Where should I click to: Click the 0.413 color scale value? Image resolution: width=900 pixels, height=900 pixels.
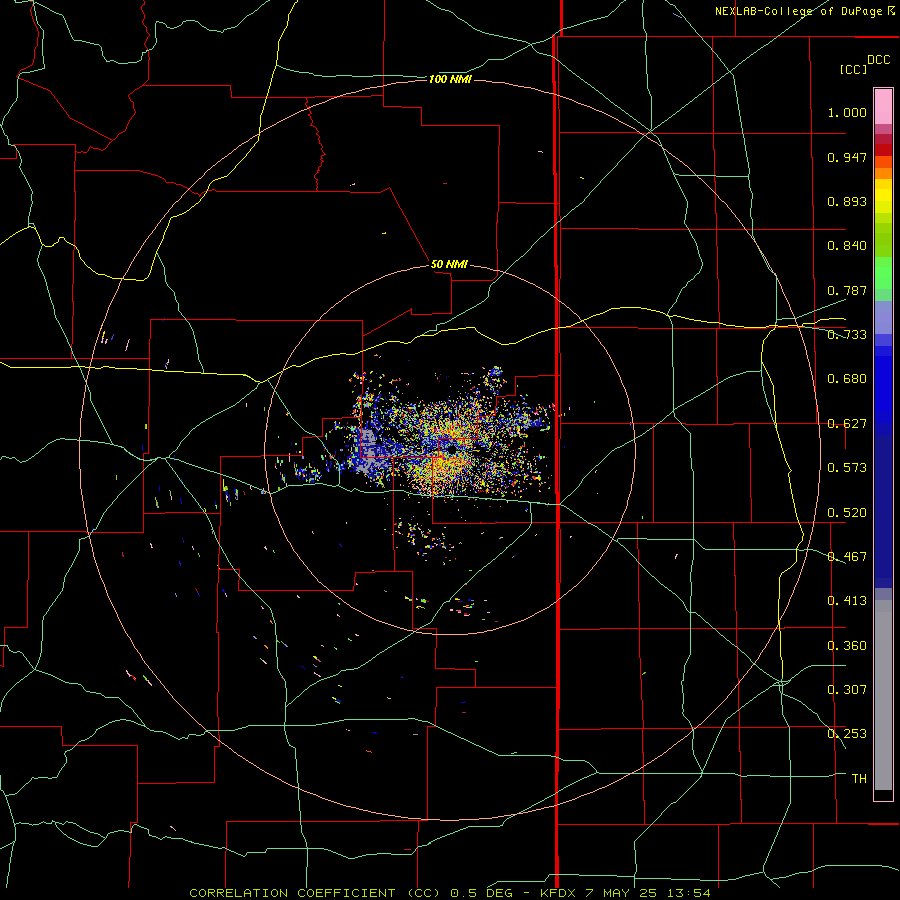click(847, 601)
